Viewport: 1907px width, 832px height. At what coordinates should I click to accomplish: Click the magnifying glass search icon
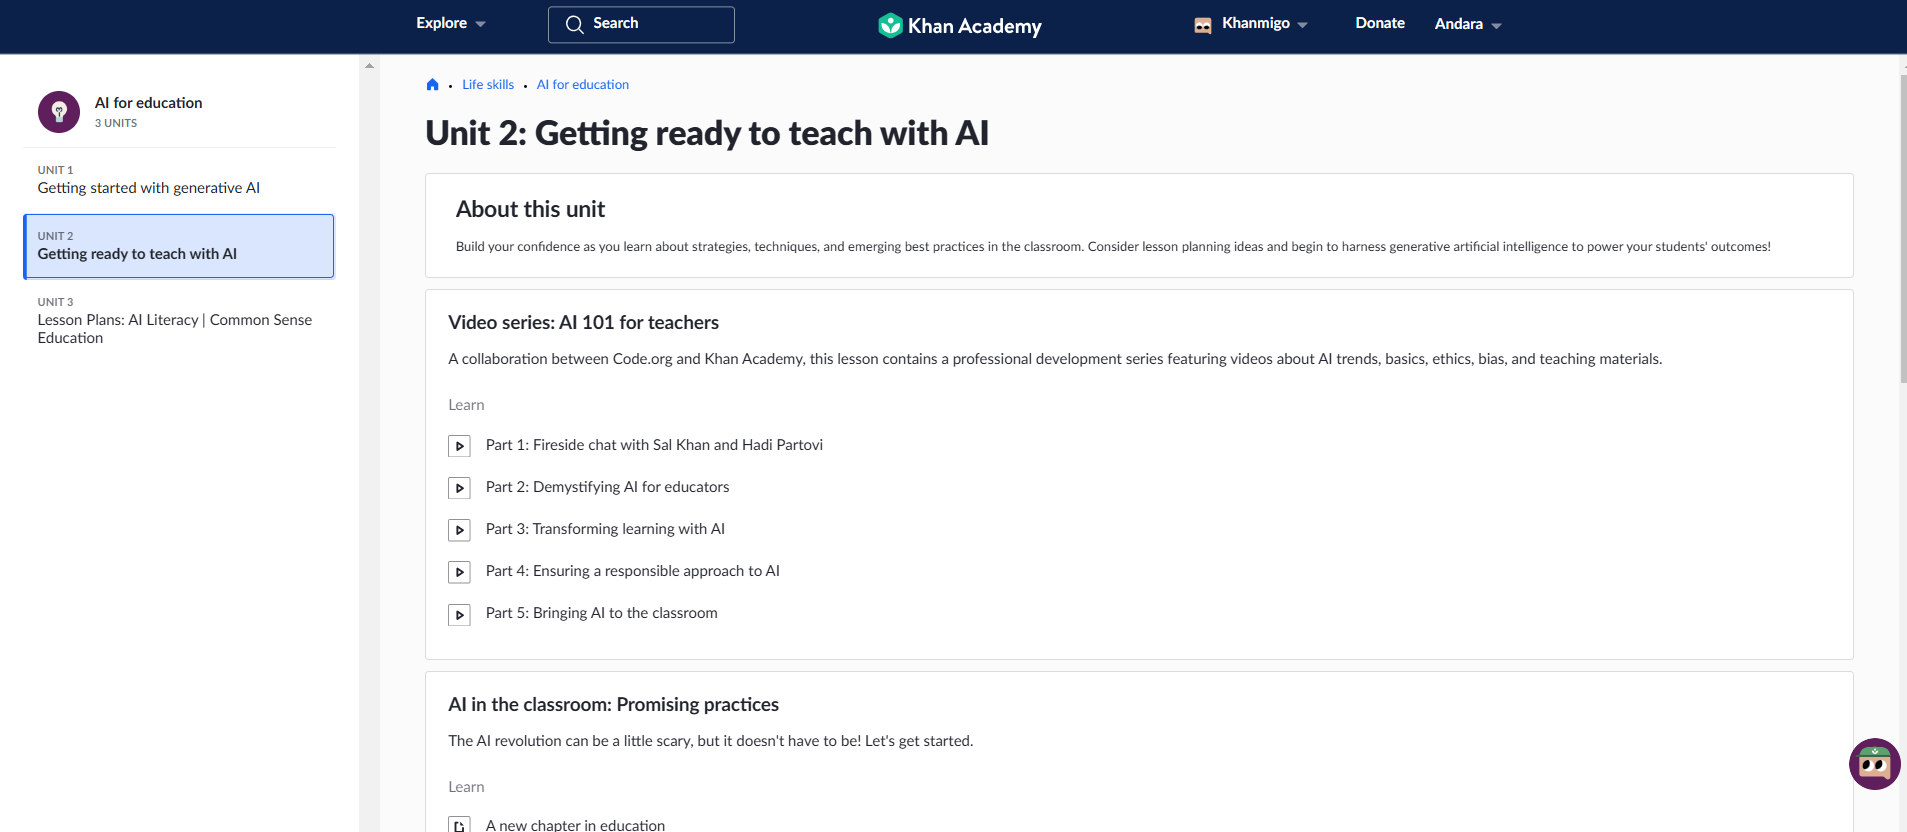click(x=574, y=24)
